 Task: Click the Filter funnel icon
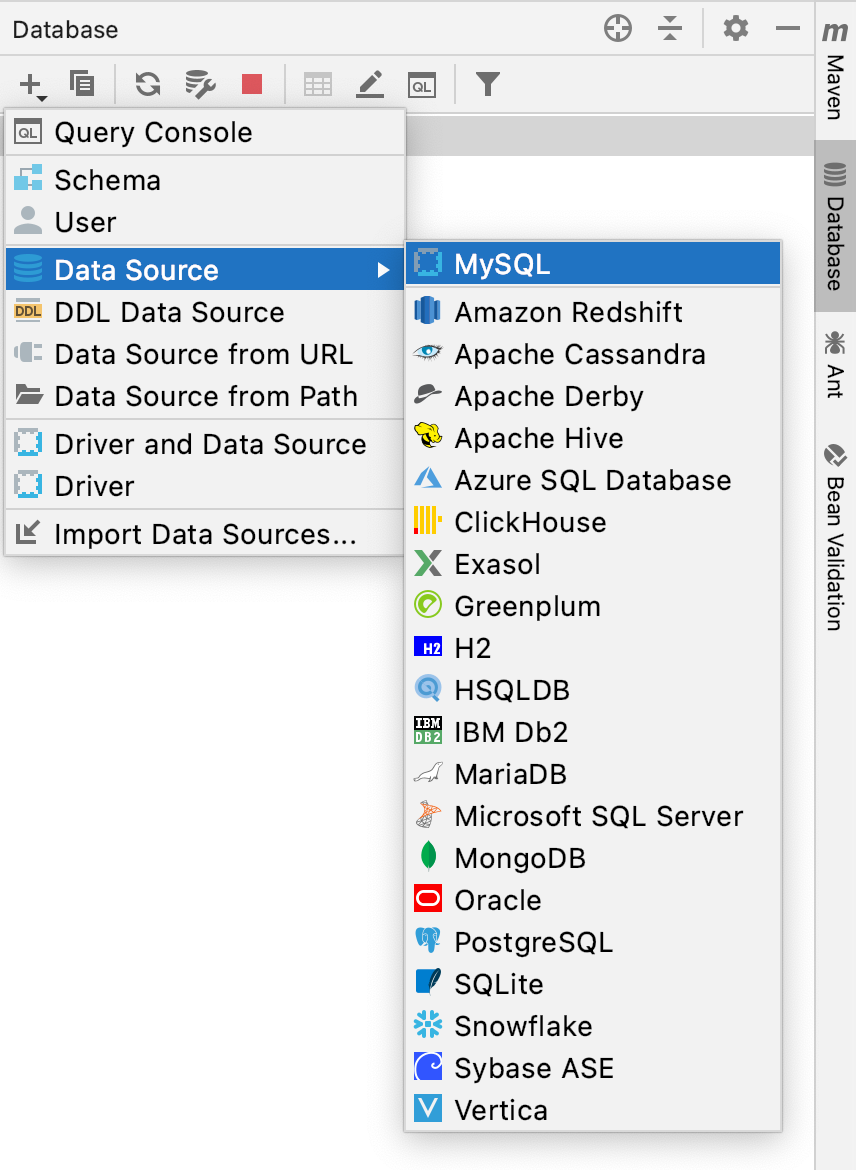[x=487, y=85]
